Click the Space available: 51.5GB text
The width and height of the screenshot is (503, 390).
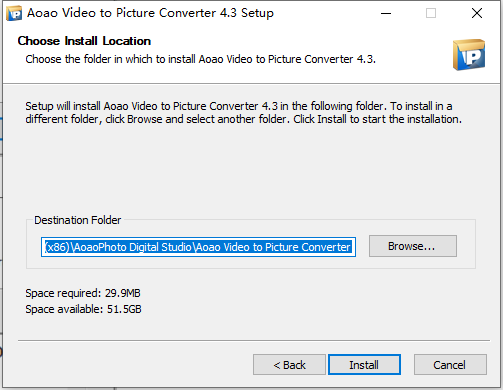(x=83, y=309)
